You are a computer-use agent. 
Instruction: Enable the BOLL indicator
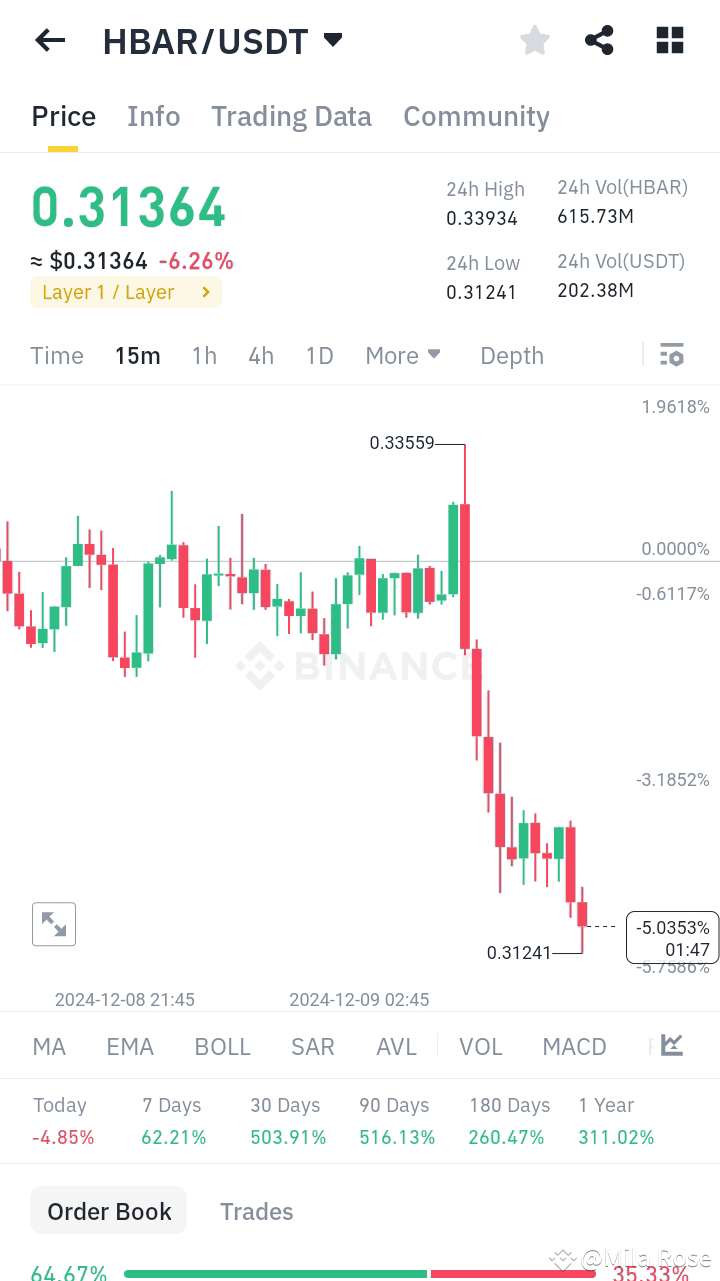coord(222,1046)
